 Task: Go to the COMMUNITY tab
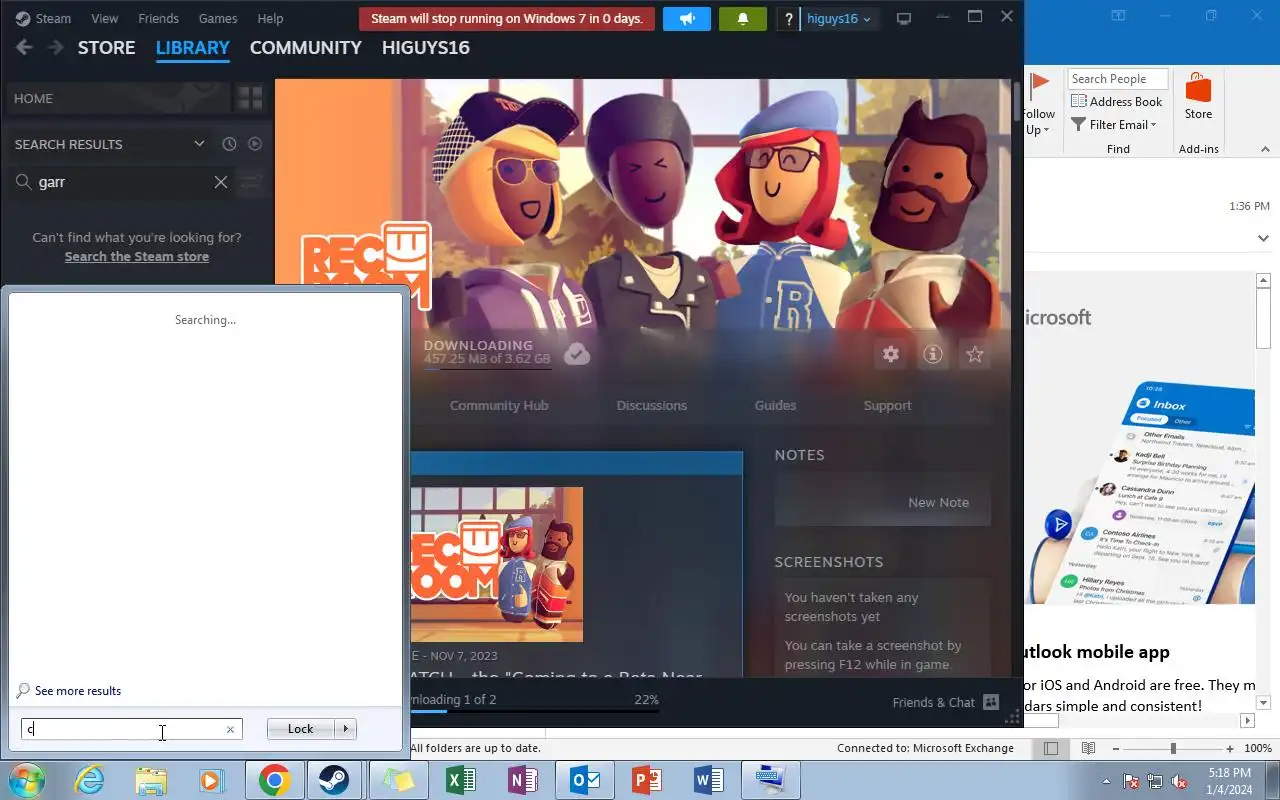[305, 48]
